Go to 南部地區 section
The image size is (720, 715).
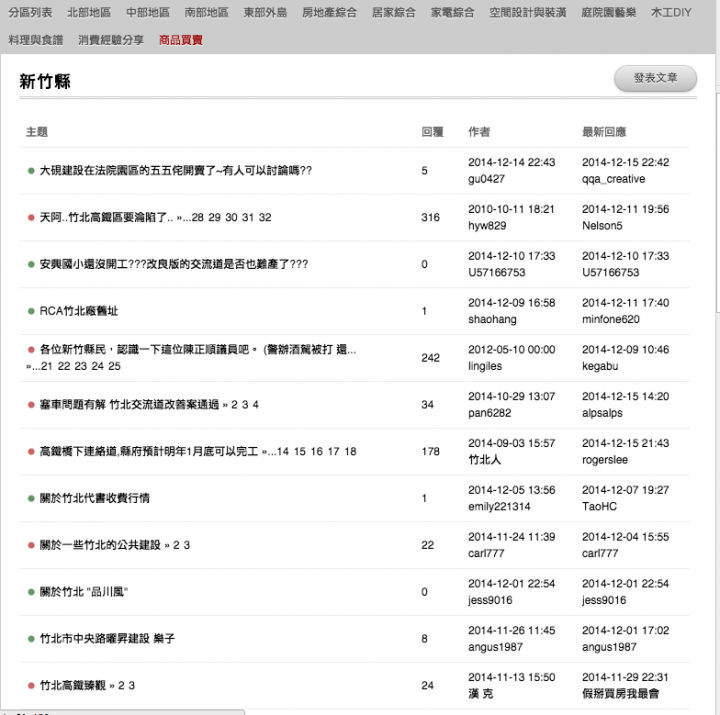point(207,12)
